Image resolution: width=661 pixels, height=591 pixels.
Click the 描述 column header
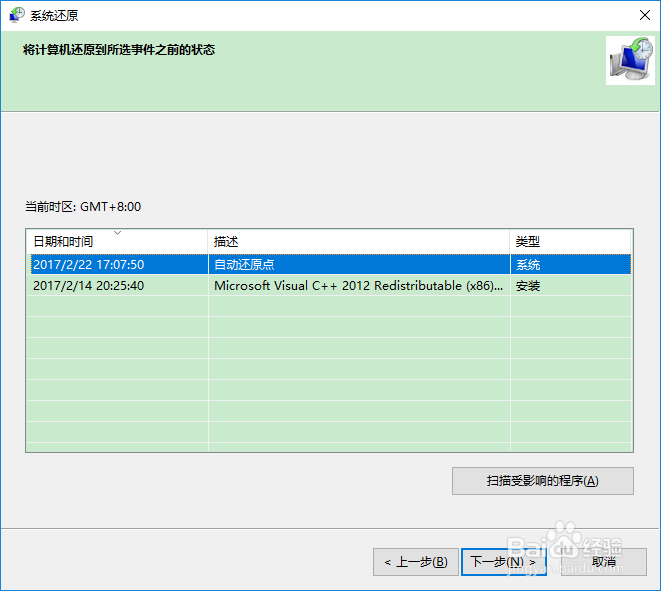(x=359, y=242)
